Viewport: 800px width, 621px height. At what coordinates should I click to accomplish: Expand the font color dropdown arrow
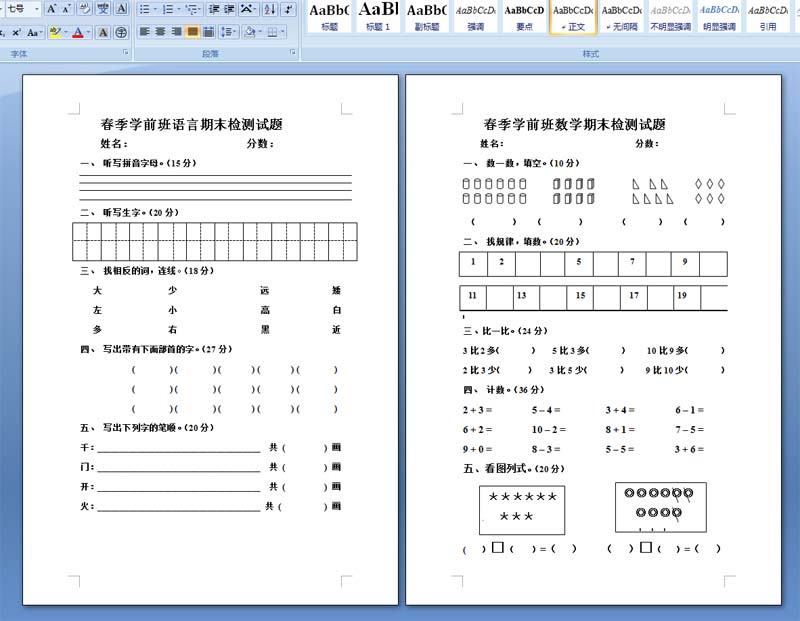pyautogui.click(x=88, y=32)
